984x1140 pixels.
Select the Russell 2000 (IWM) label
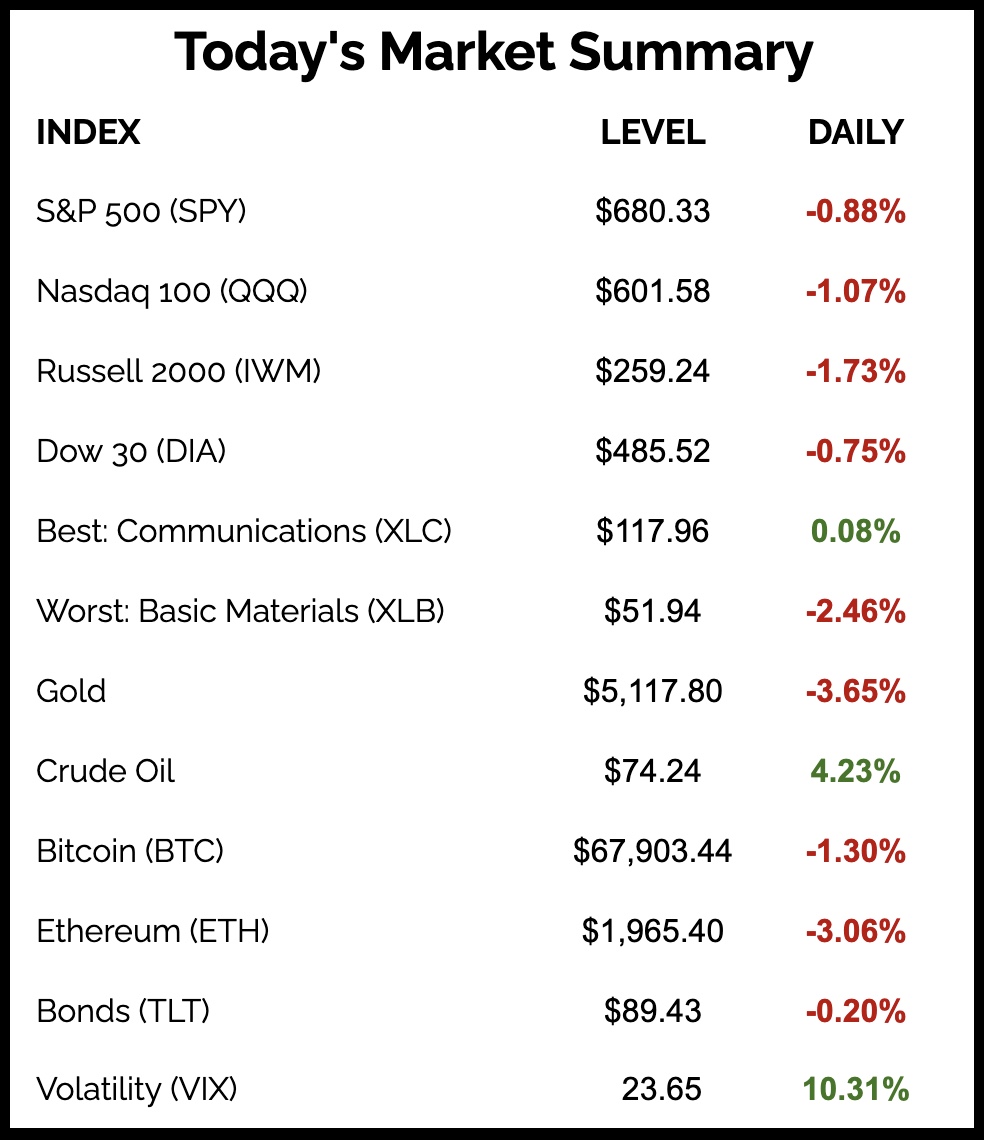point(179,371)
